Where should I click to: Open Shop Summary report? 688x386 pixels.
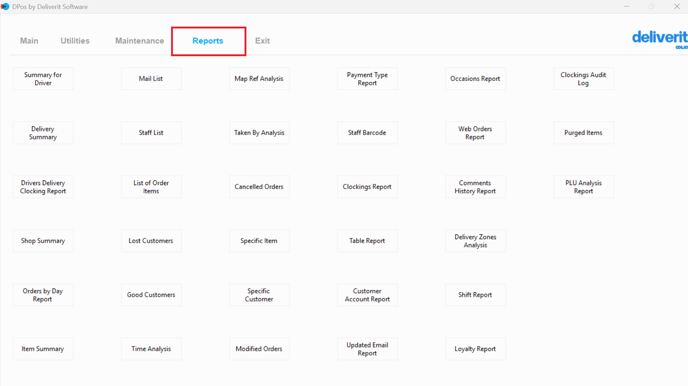[43, 240]
